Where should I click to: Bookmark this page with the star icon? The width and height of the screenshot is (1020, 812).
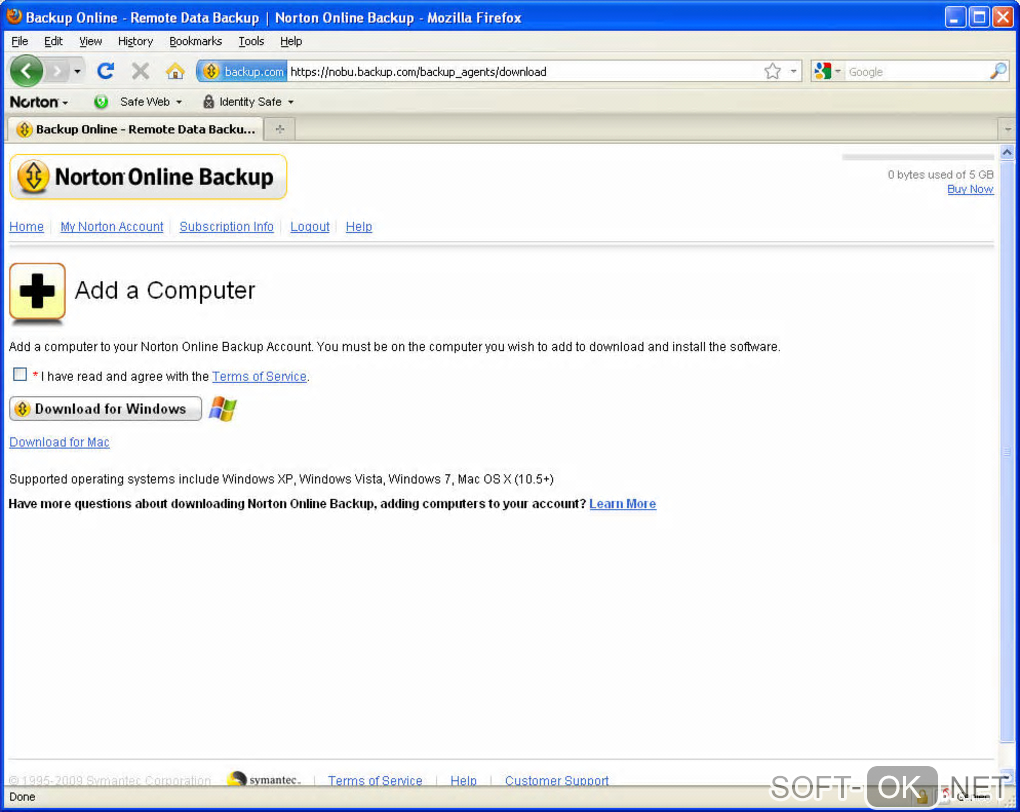[772, 72]
